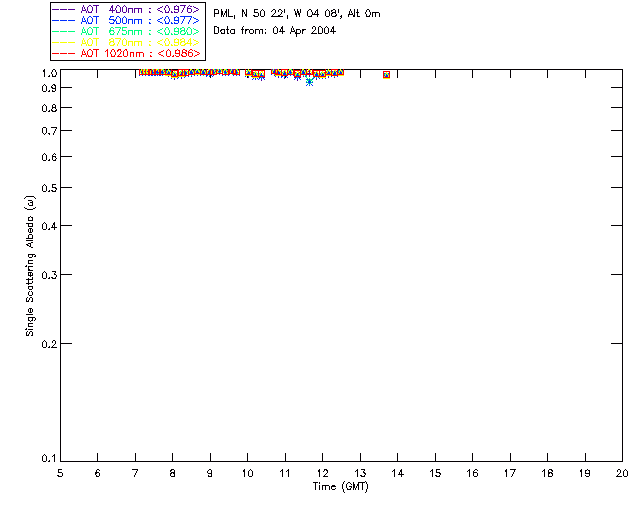Click the AOT 500nm legend entry
Image resolution: width=640 pixels, height=512 pixels.
(x=126, y=20)
